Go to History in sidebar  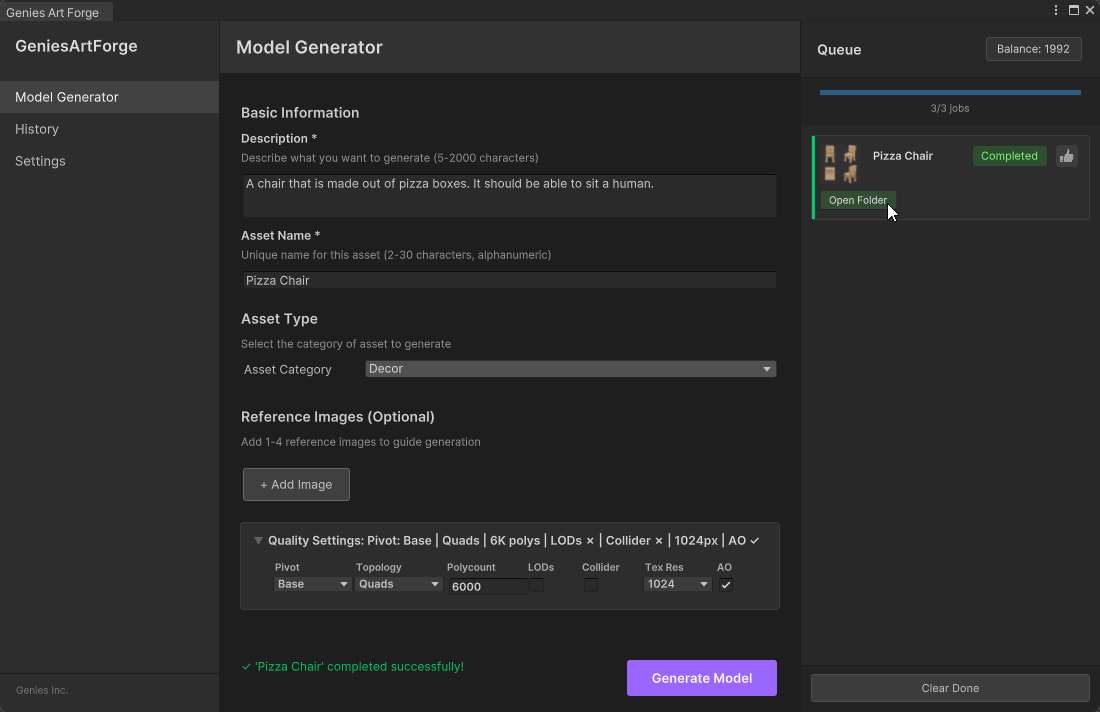[x=37, y=129]
